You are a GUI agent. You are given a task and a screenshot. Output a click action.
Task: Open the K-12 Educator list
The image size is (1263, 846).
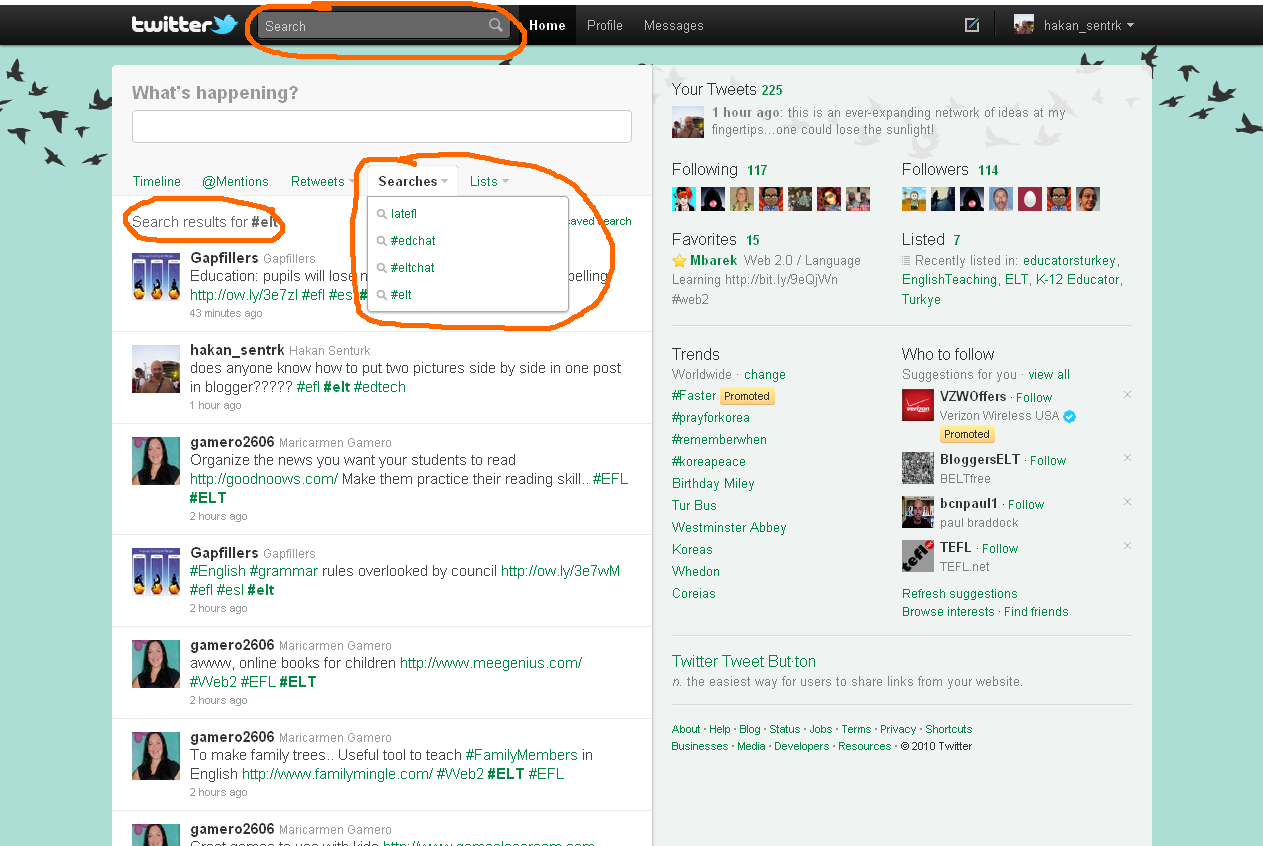(x=1077, y=279)
